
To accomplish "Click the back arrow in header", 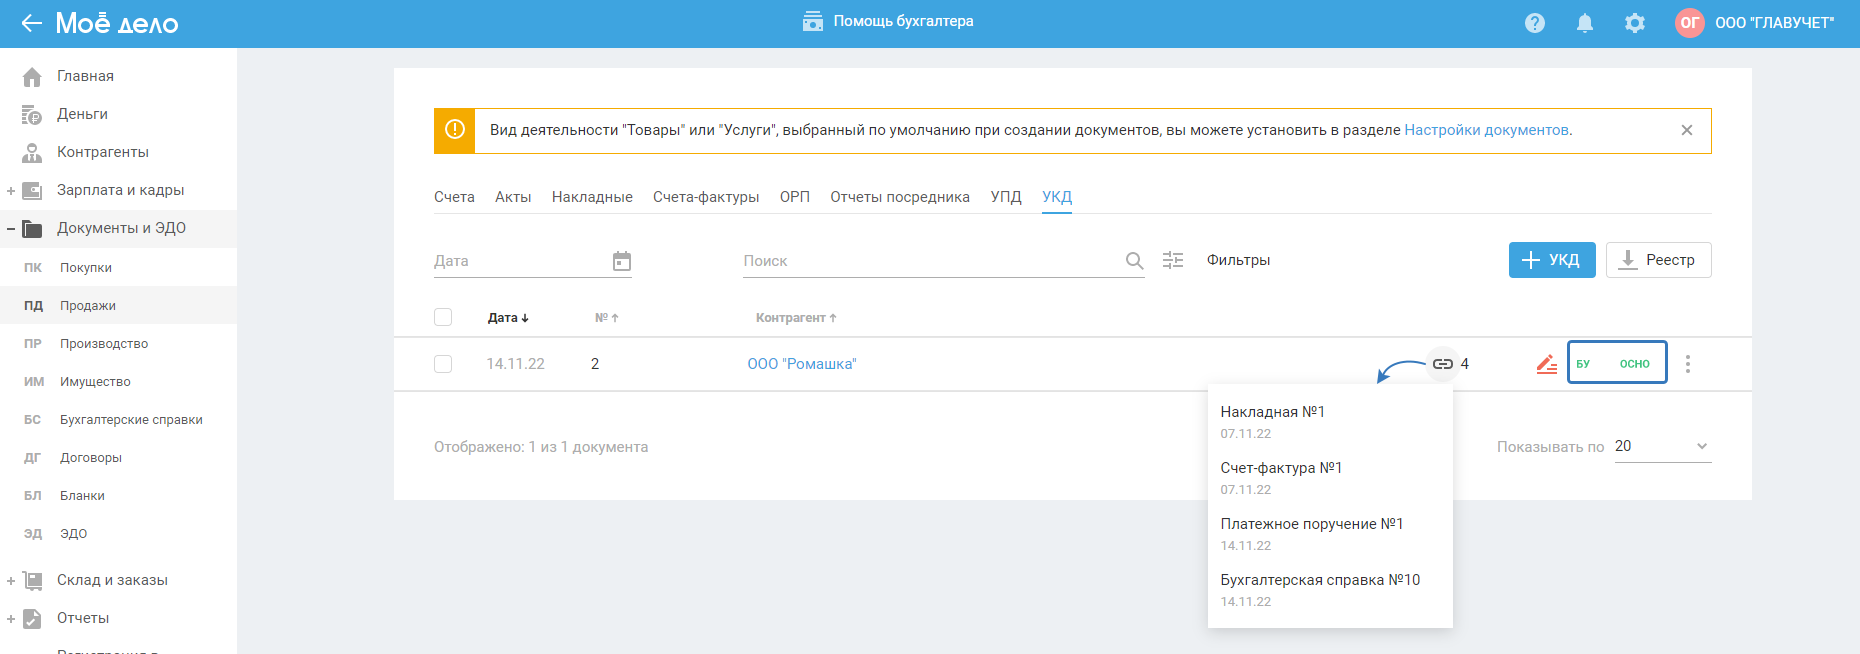I will point(31,23).
